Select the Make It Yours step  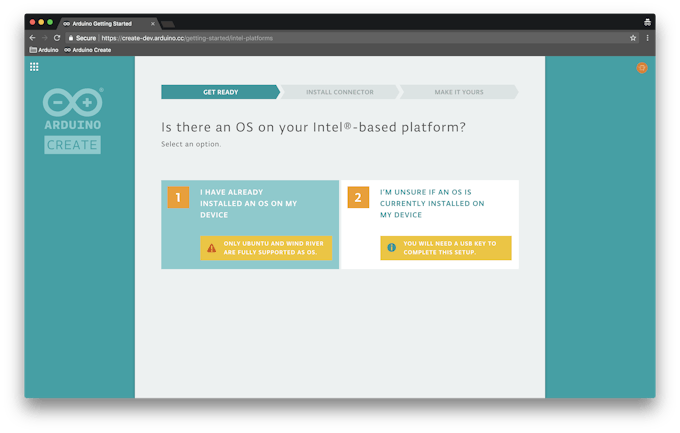459,92
